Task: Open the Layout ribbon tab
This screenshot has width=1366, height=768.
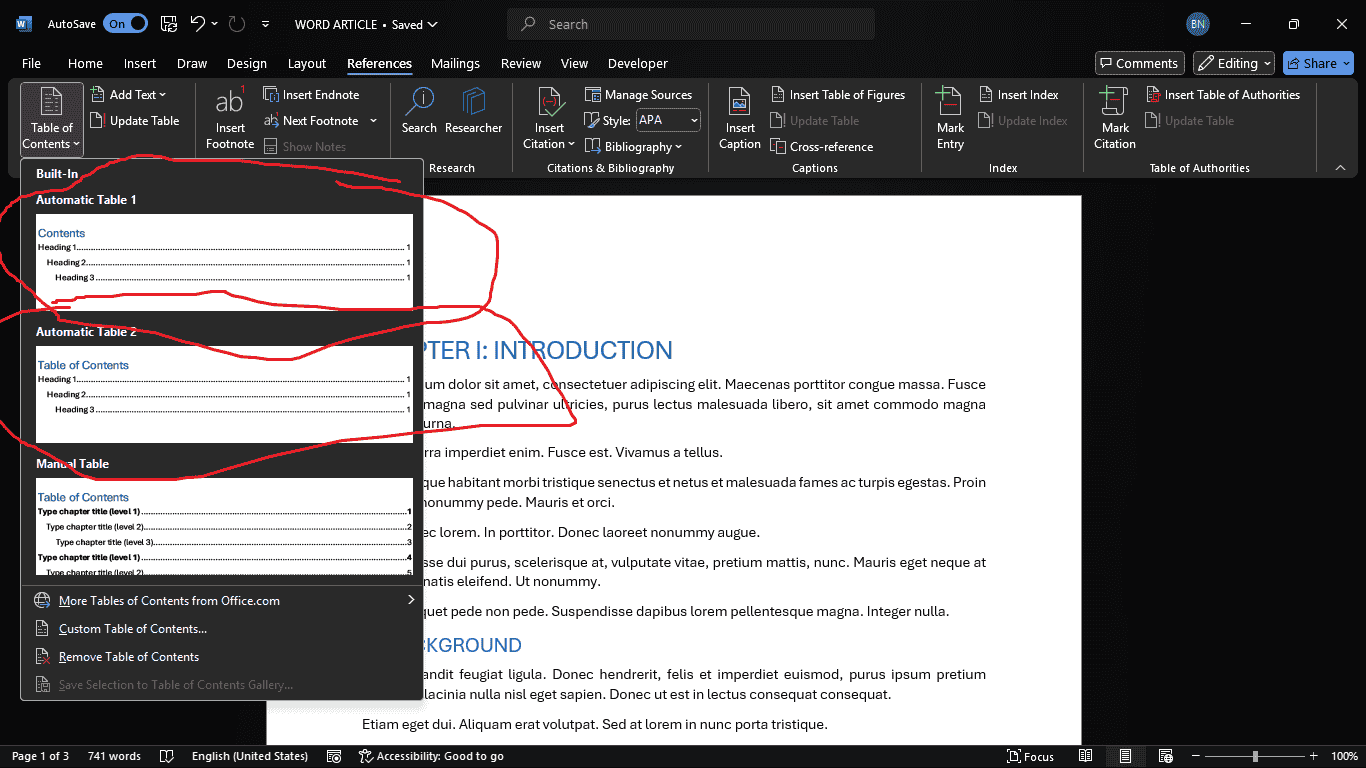Action: (x=307, y=63)
